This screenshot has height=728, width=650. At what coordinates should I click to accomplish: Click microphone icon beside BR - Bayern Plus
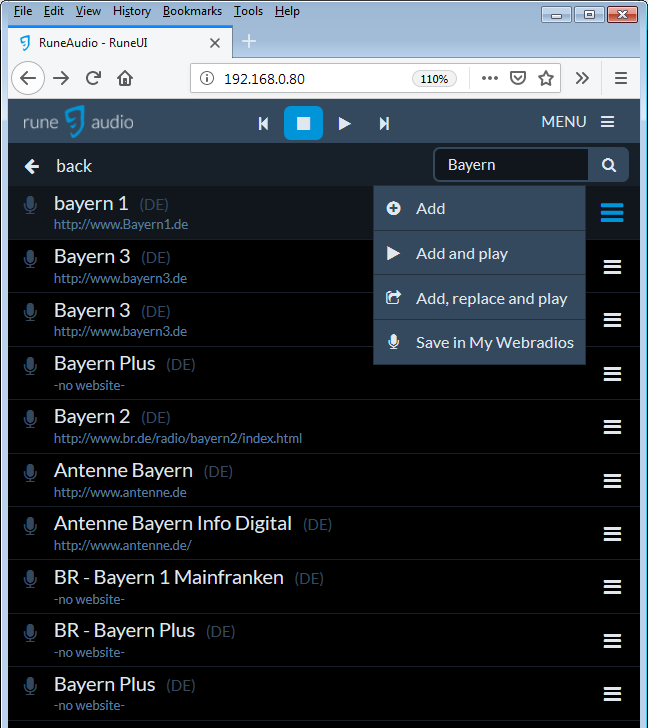(30, 633)
